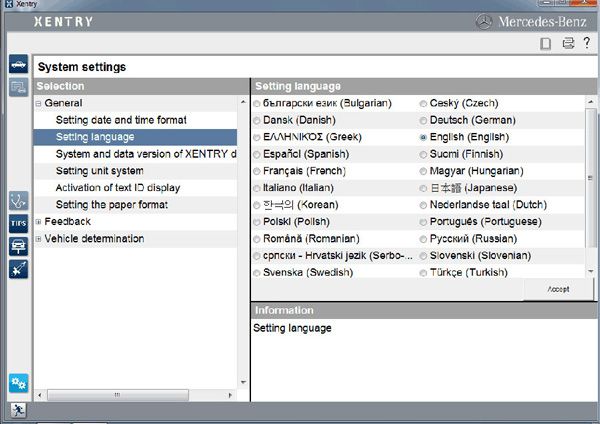Select Greek language radio button

point(256,137)
